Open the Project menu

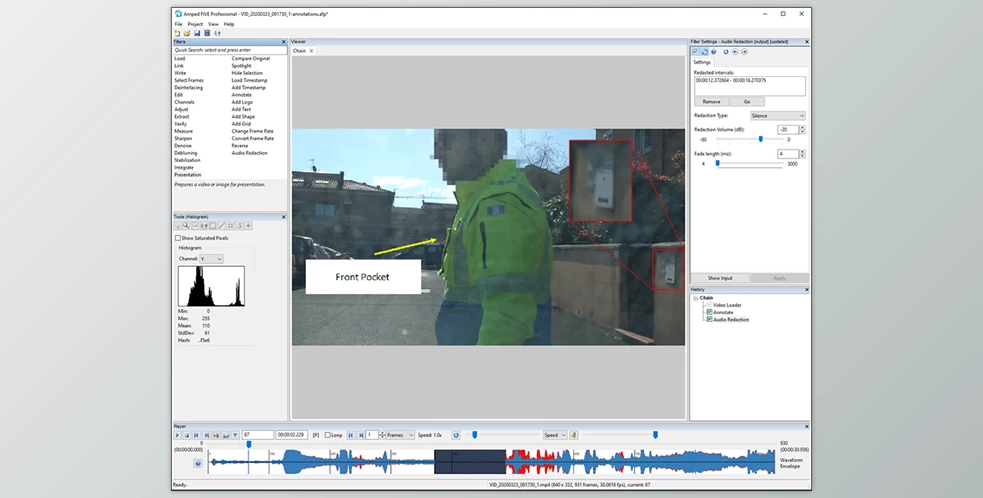pos(195,24)
